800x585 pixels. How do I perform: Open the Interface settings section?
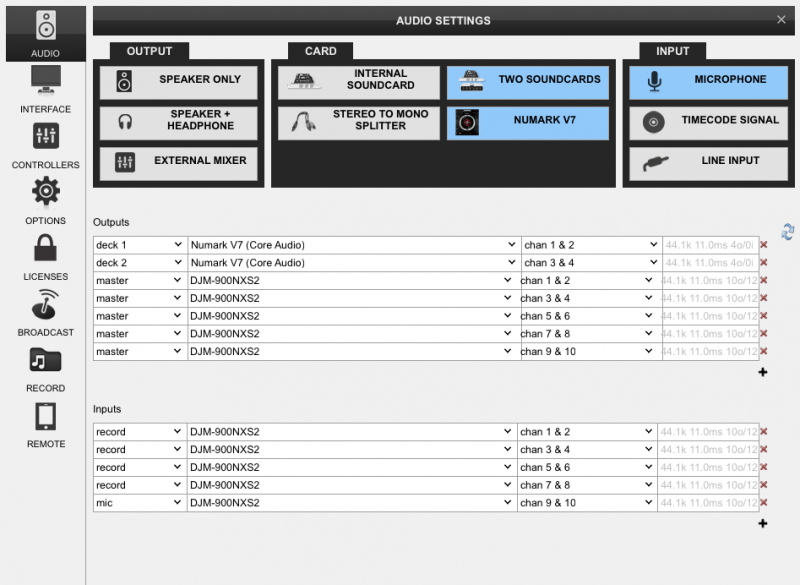(x=45, y=89)
